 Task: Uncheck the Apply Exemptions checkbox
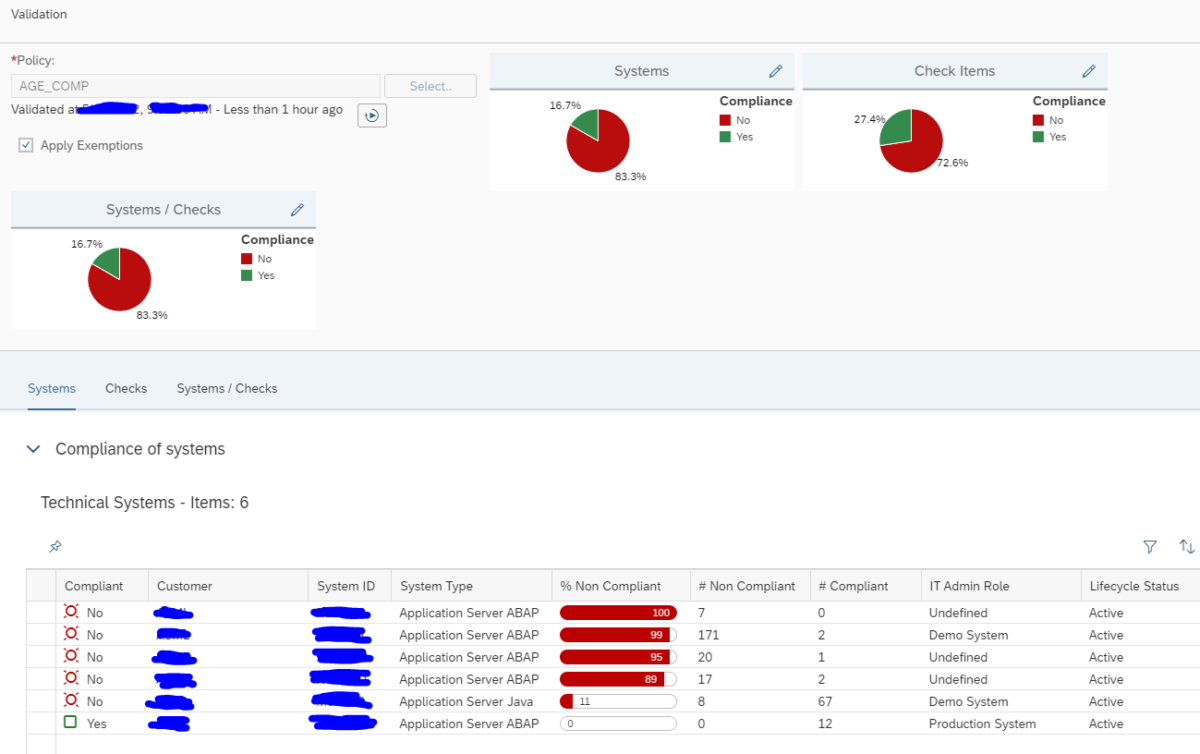coord(25,145)
